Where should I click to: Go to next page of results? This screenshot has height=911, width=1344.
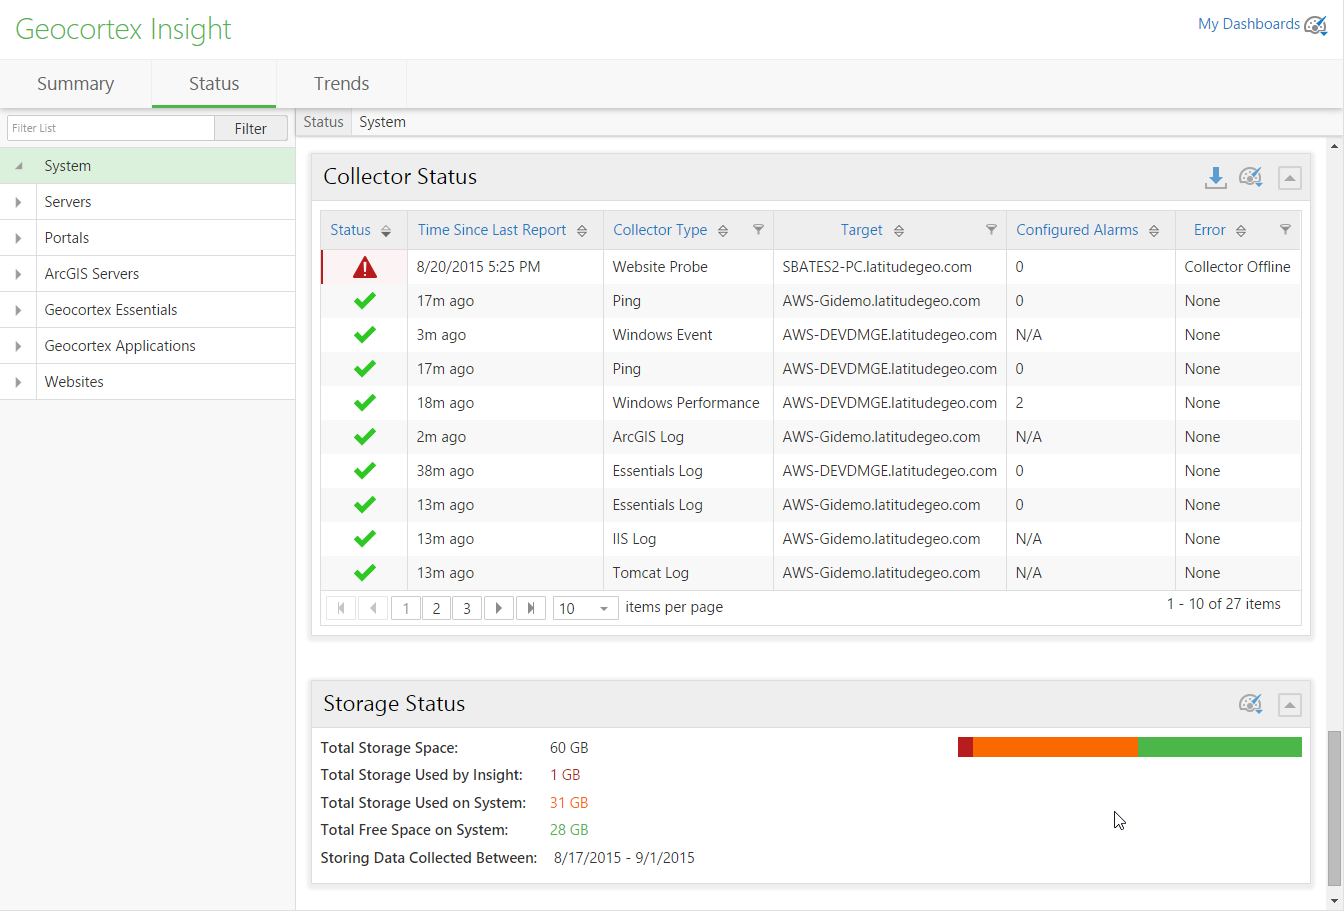(x=499, y=608)
